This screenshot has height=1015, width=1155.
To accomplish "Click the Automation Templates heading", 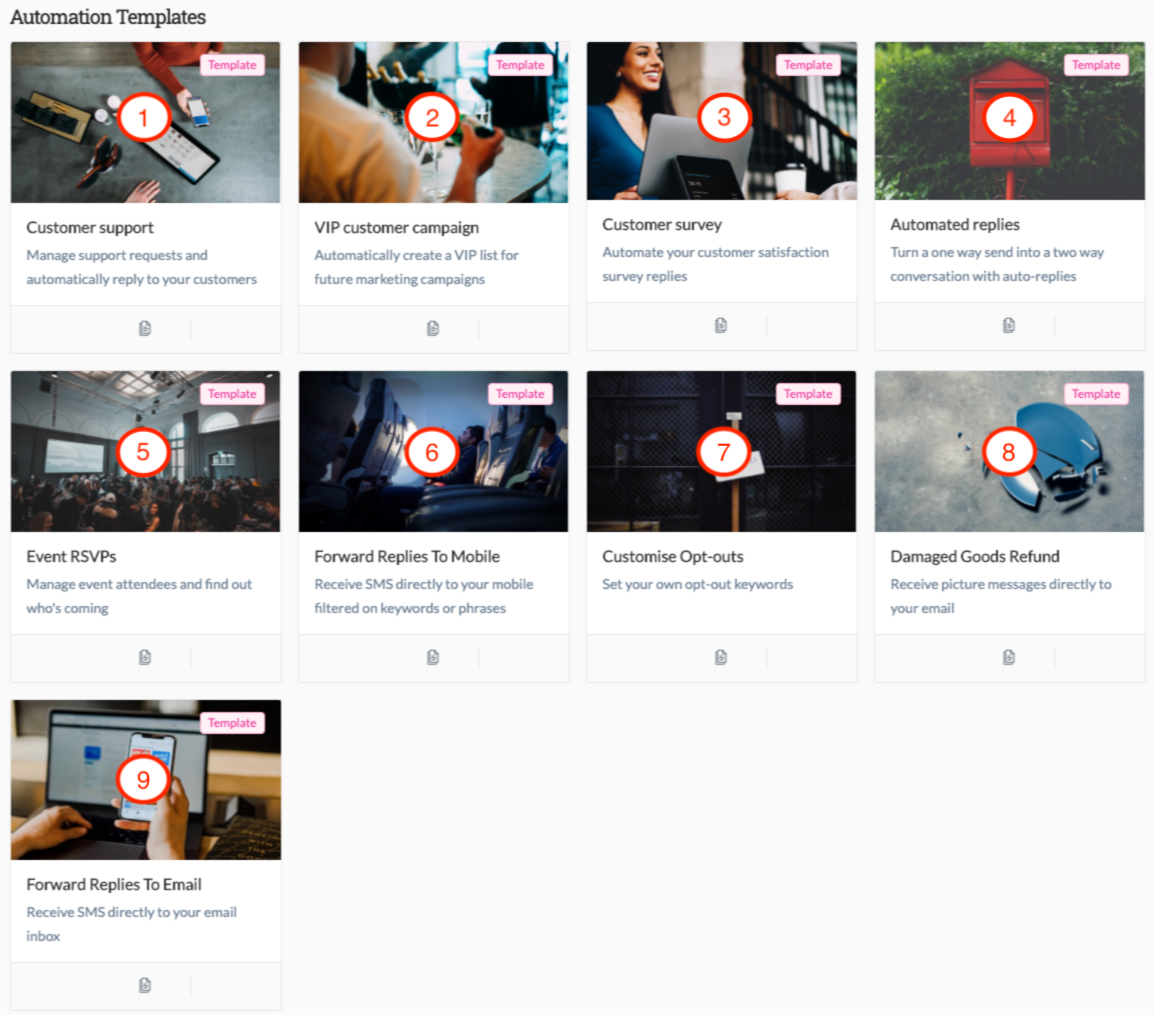I will tap(108, 17).
